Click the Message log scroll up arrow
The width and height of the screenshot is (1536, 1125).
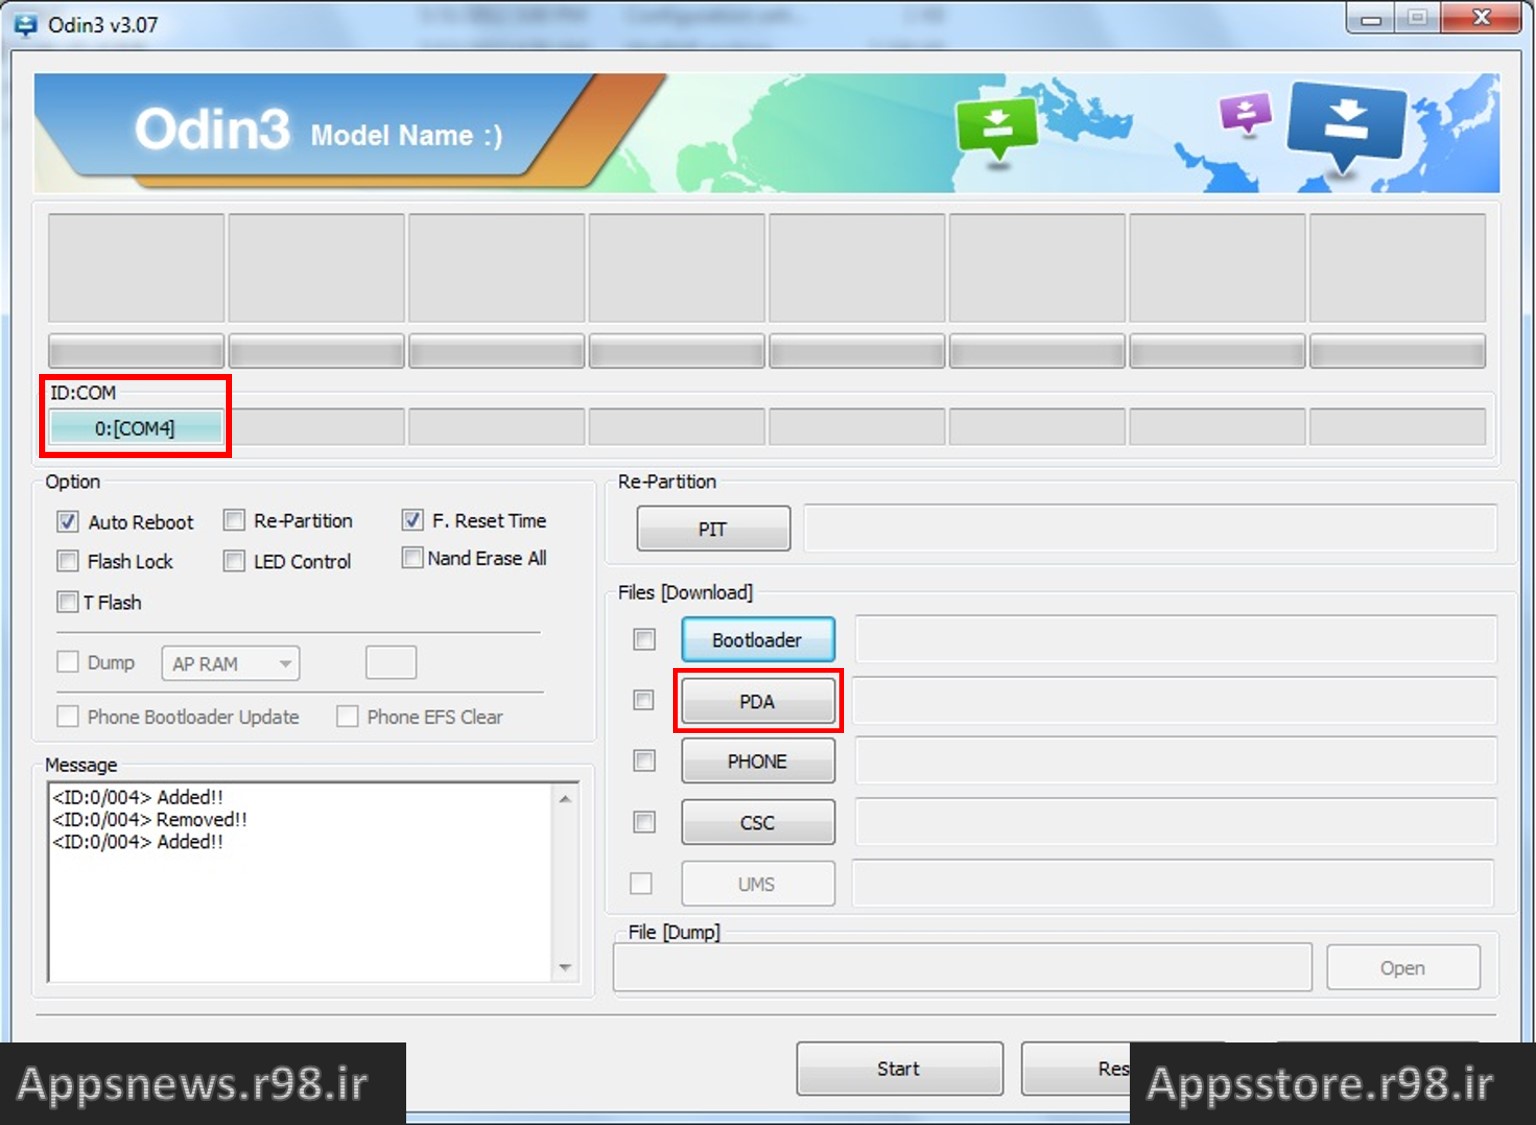pos(565,798)
